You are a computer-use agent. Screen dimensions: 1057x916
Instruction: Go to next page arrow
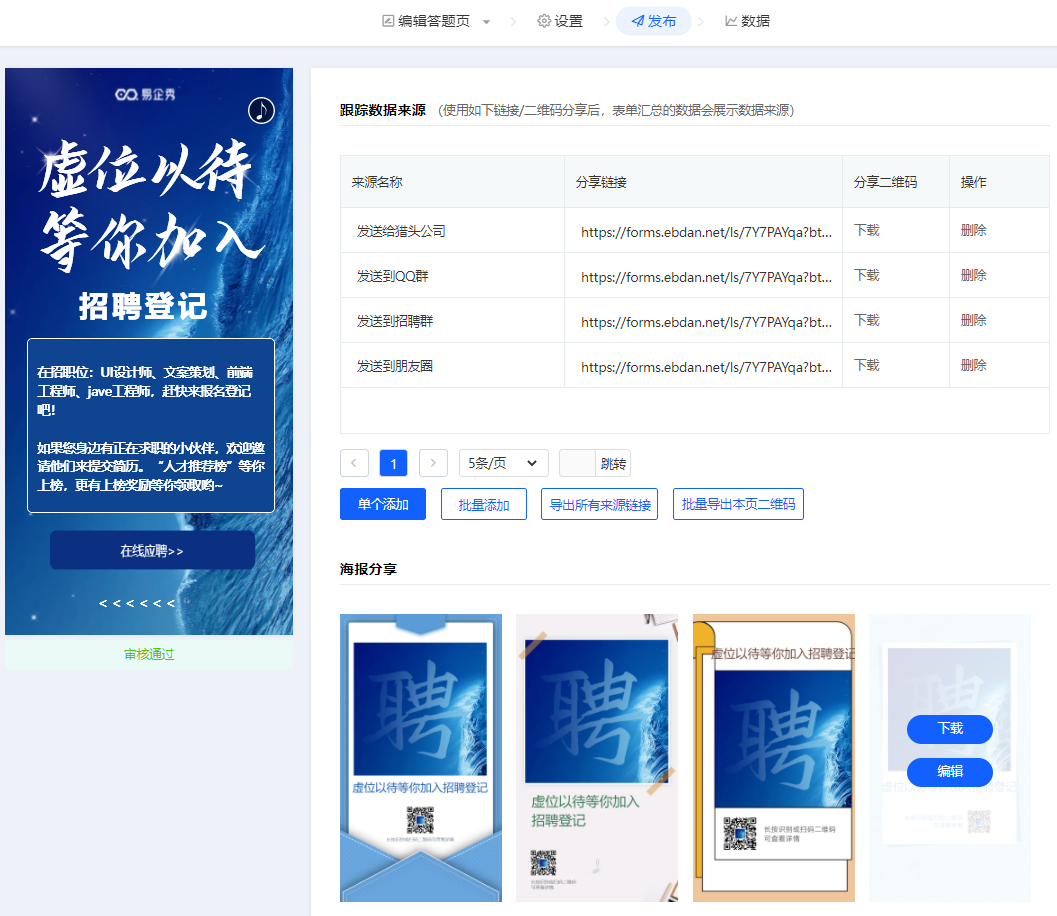(x=433, y=463)
